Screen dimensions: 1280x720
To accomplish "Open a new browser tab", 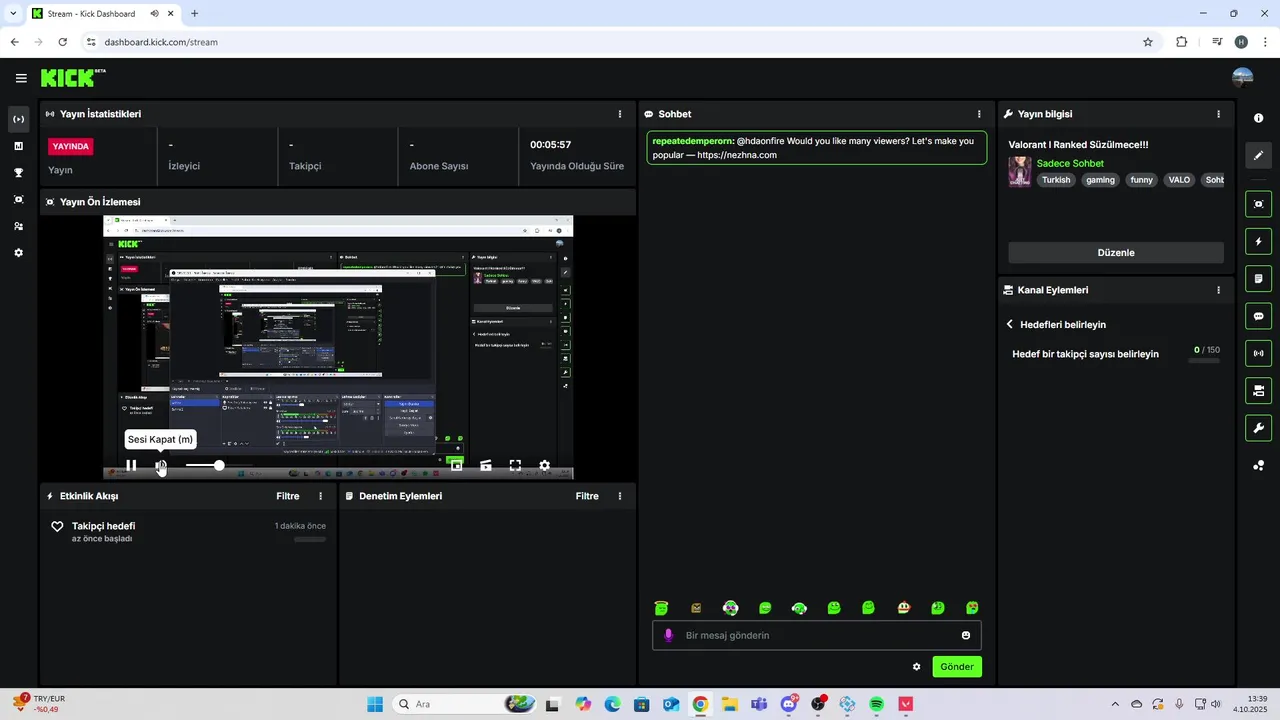I will [194, 14].
